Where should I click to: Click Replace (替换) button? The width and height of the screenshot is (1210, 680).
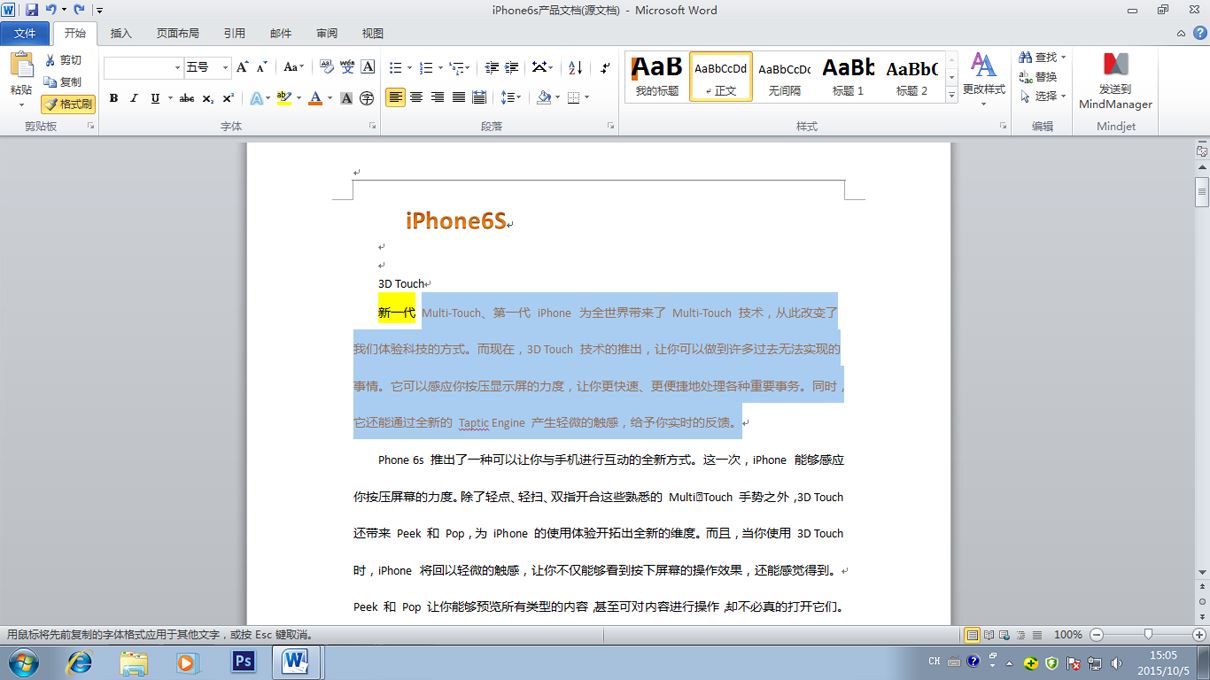(x=1038, y=77)
